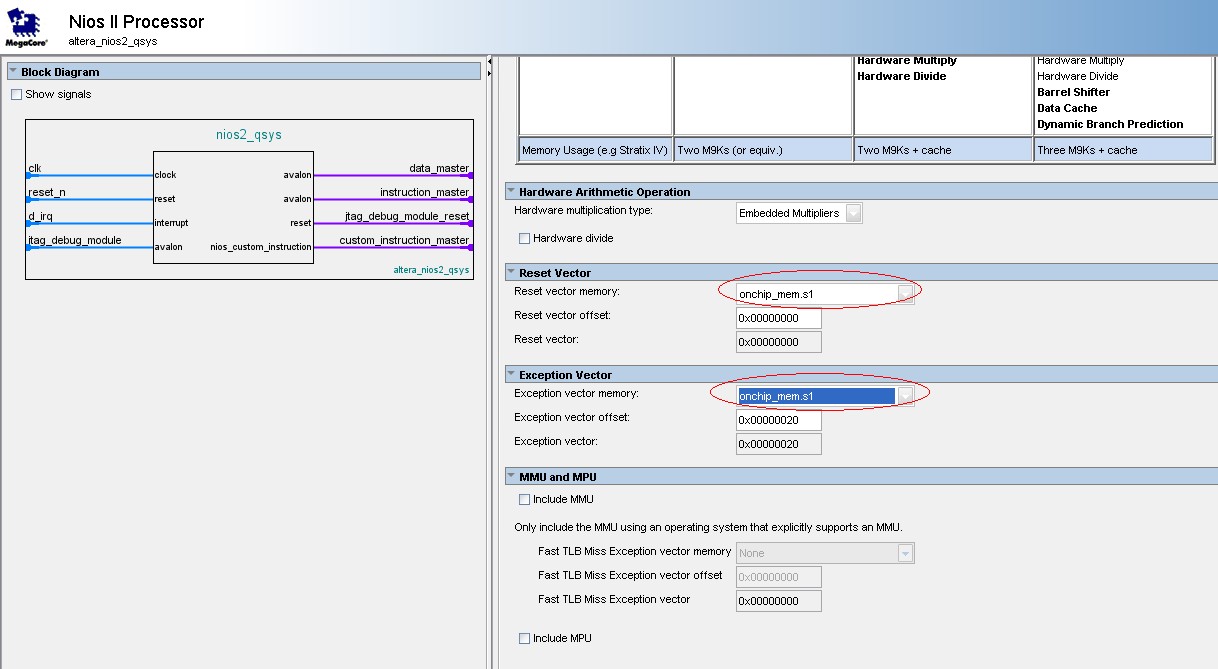Click the Memory Usage (e.g Stratix IV) cell
Viewport: 1218px width, 669px height.
click(x=595, y=150)
